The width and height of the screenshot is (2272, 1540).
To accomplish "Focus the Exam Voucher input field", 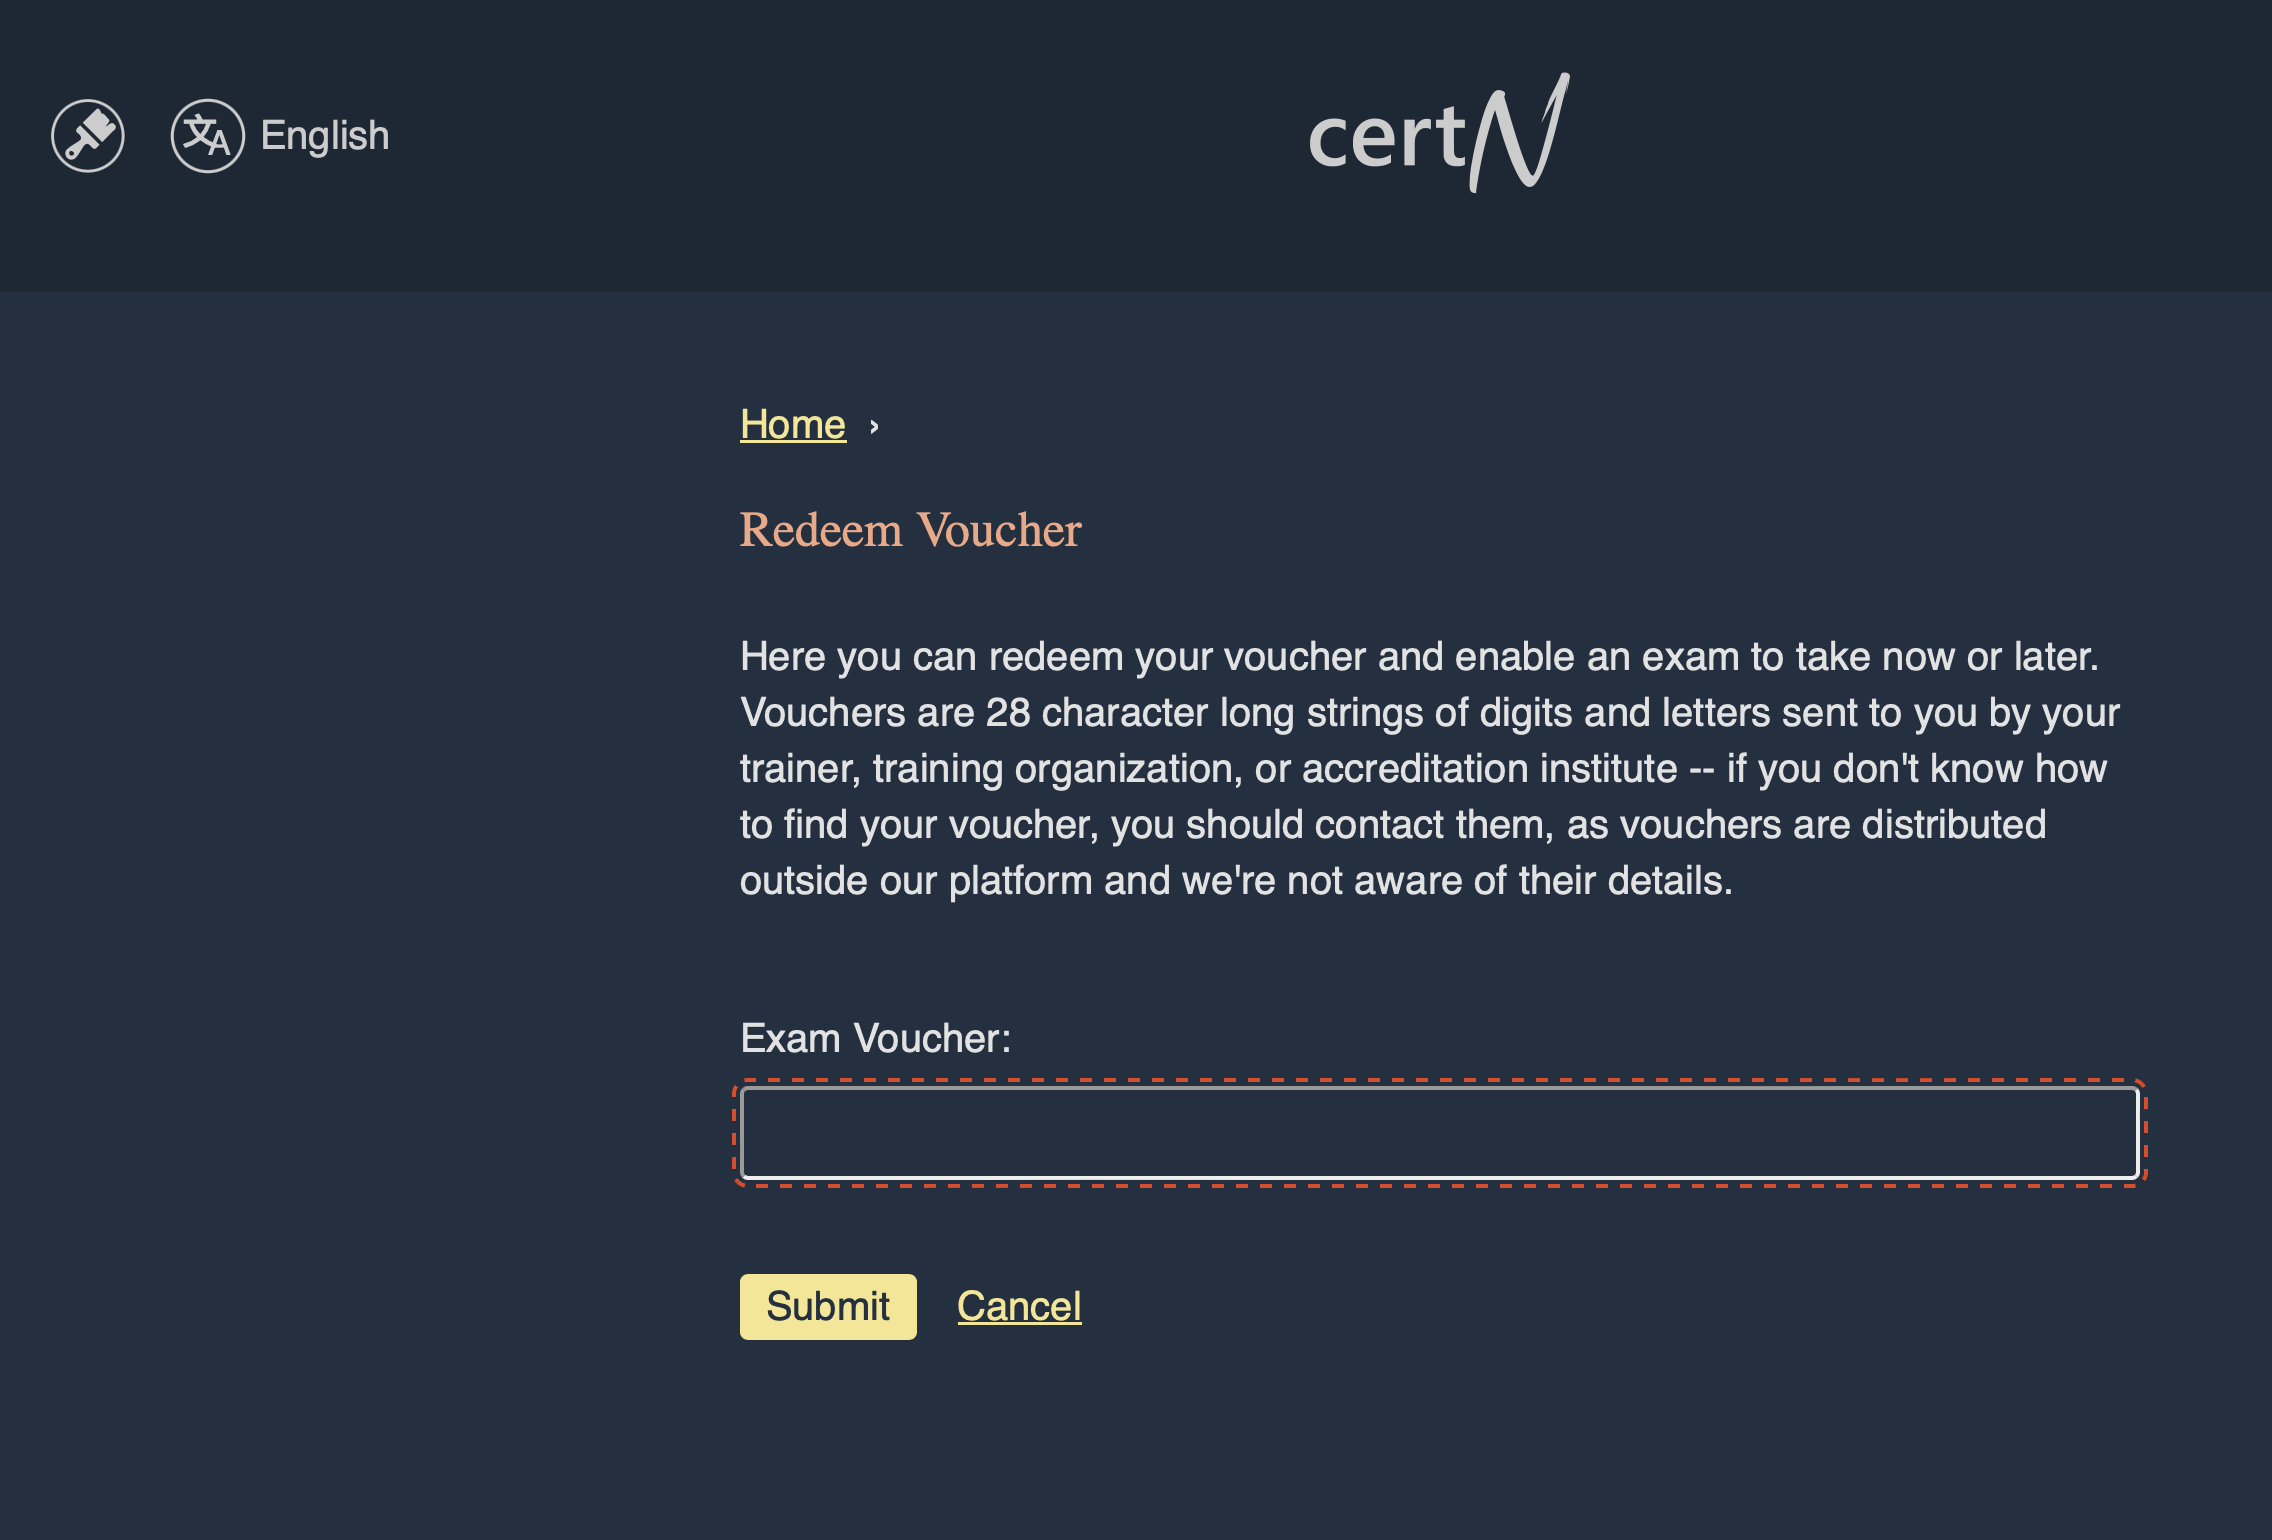I will pos(1440,1133).
